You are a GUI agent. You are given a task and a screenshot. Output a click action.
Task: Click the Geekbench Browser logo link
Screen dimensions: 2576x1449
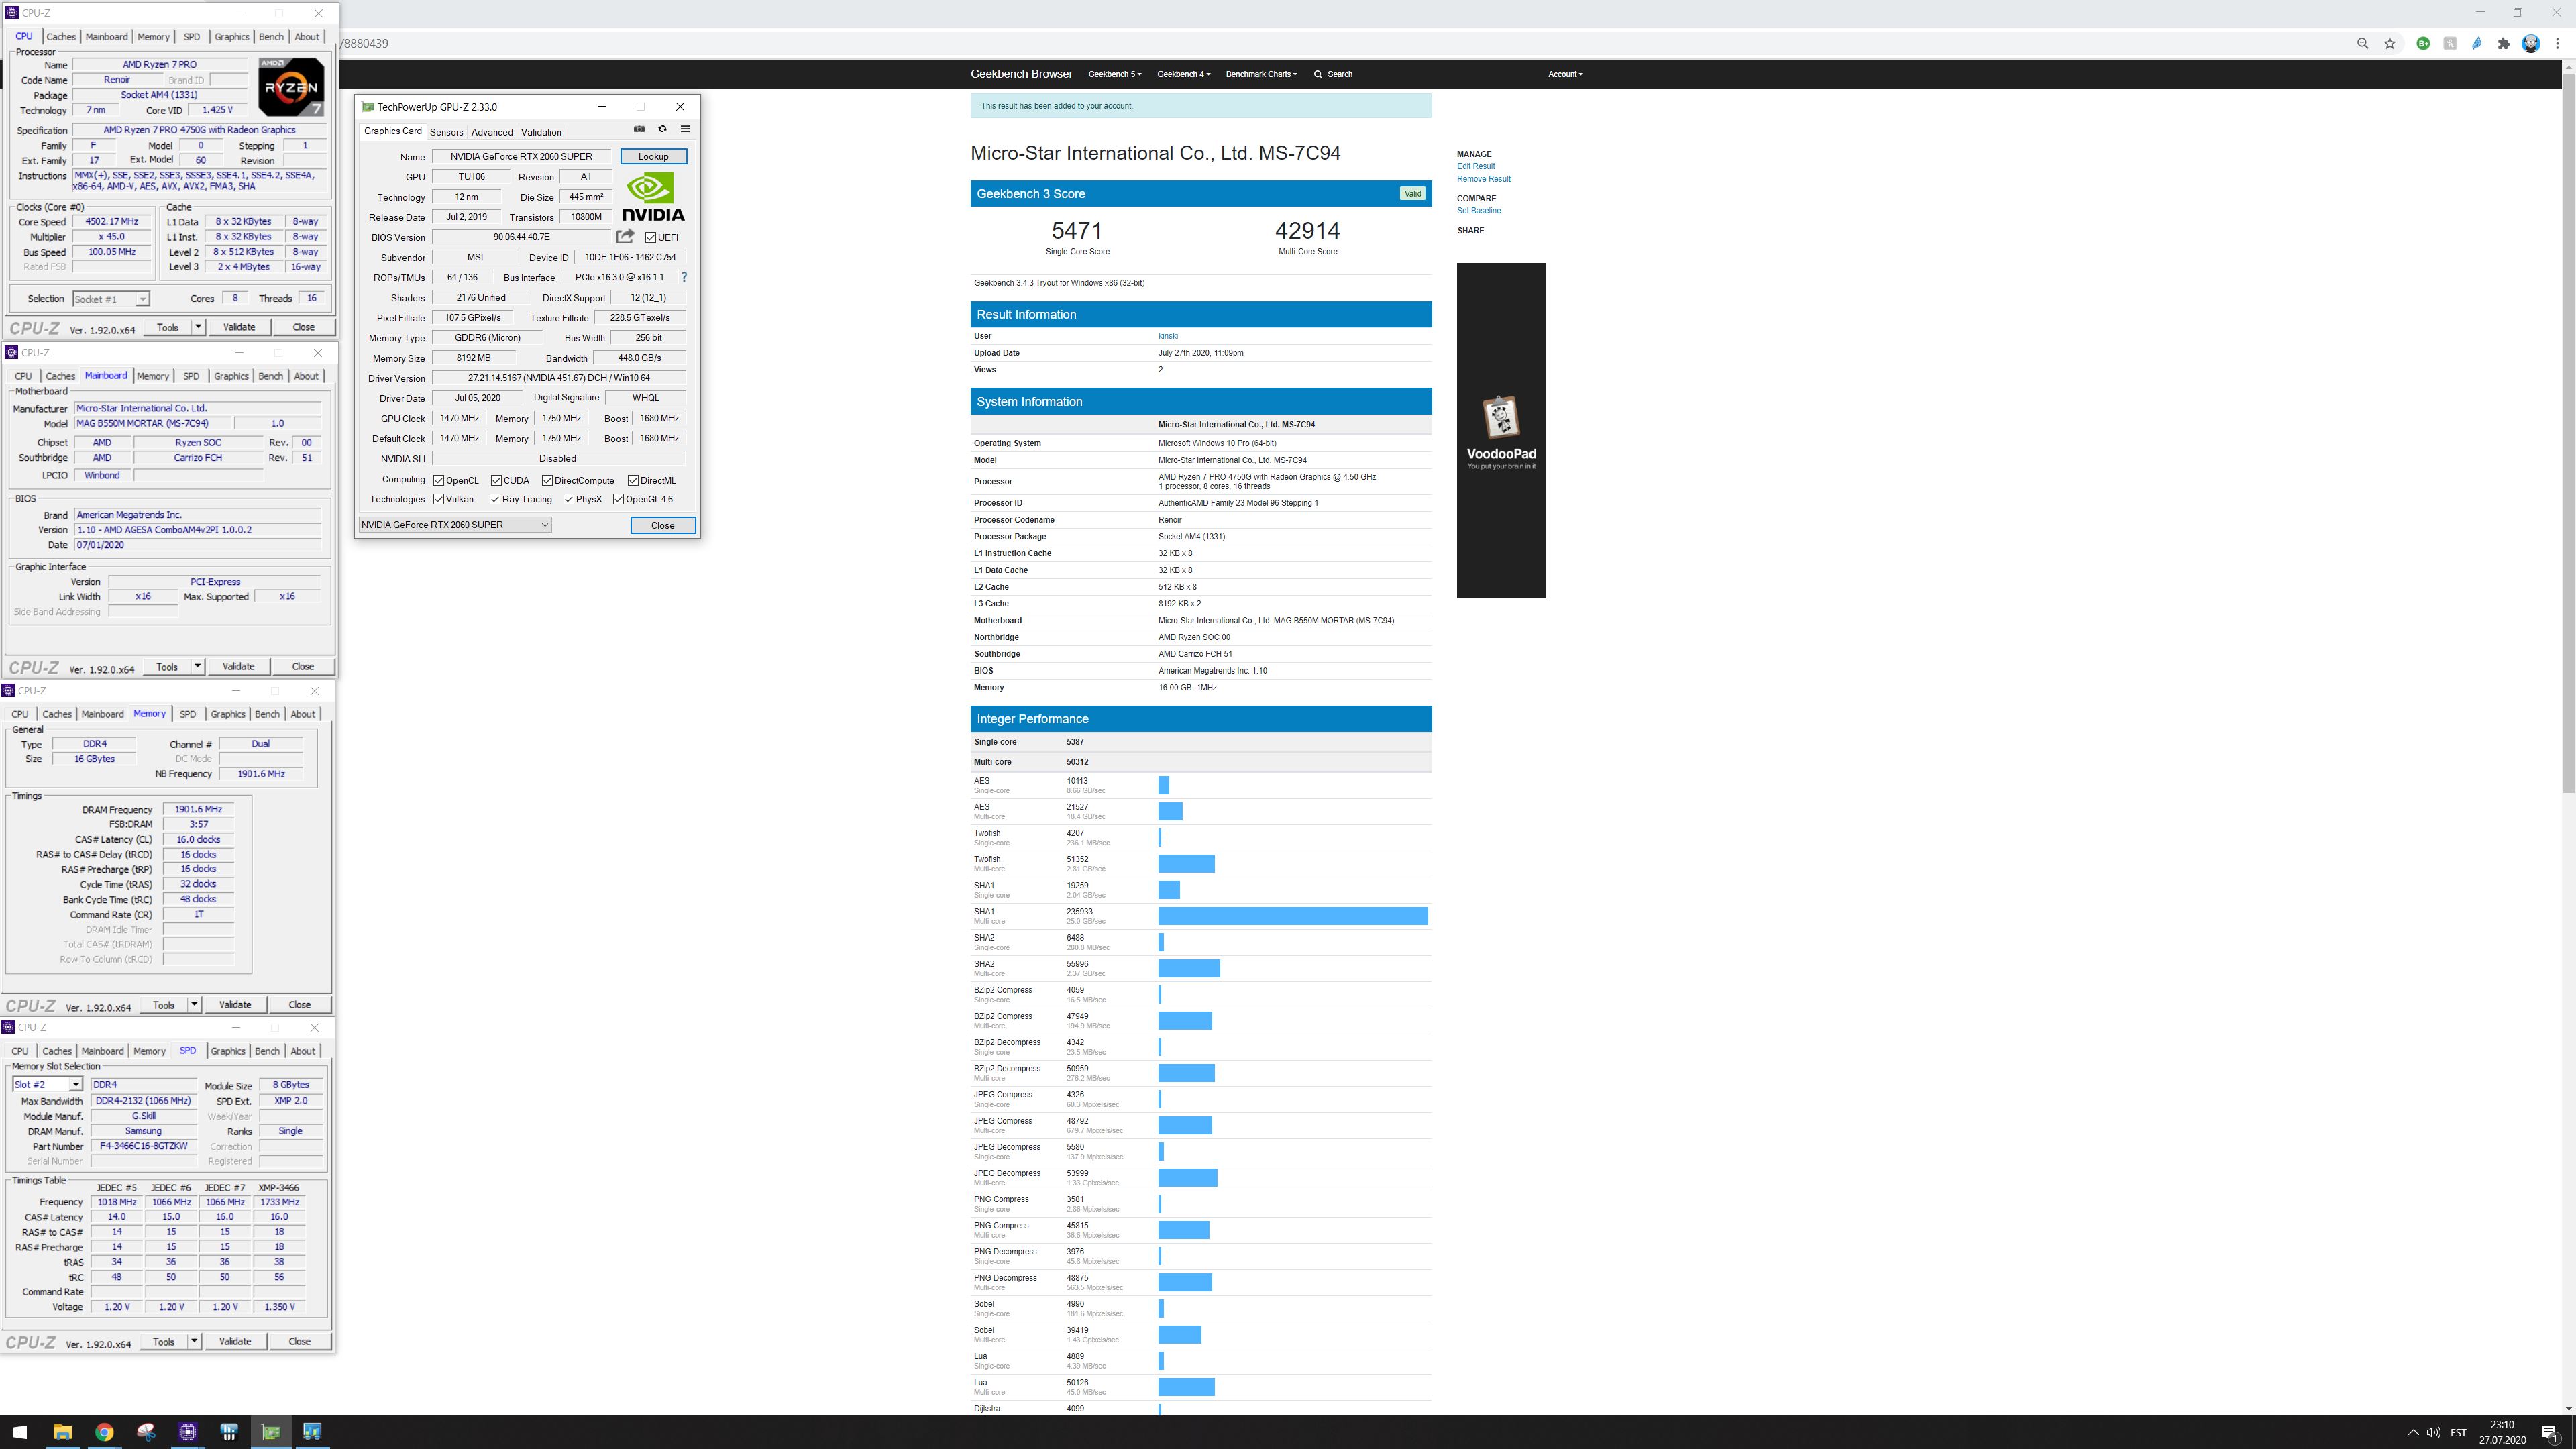click(1021, 74)
